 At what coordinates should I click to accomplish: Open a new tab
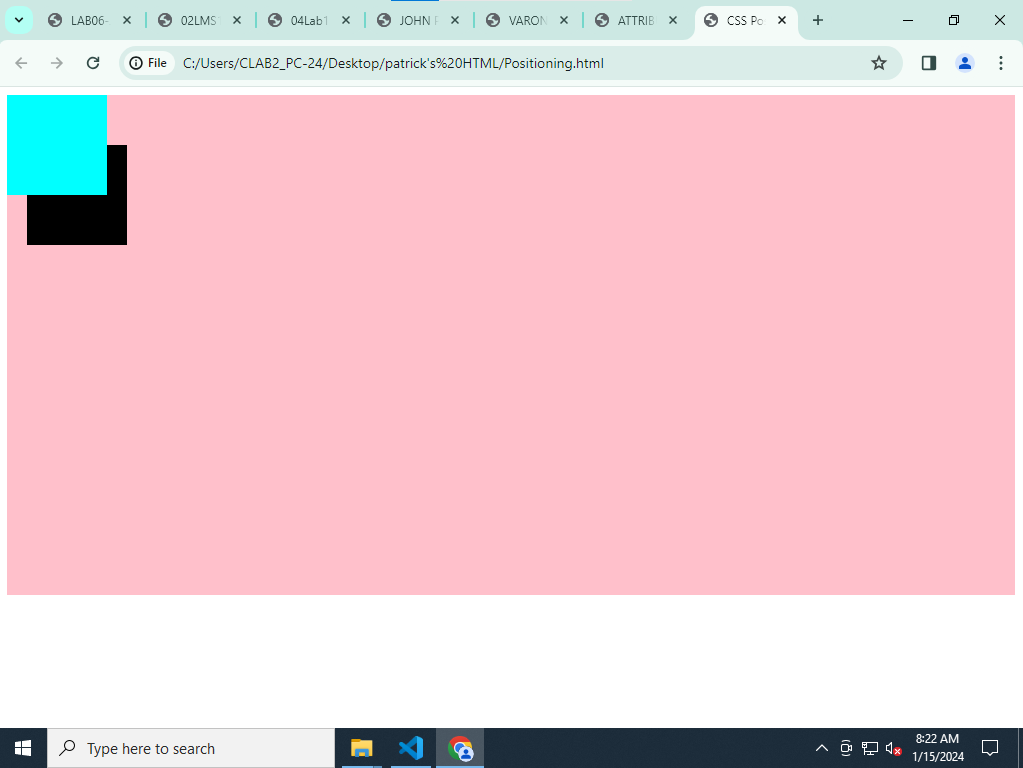pos(818,20)
